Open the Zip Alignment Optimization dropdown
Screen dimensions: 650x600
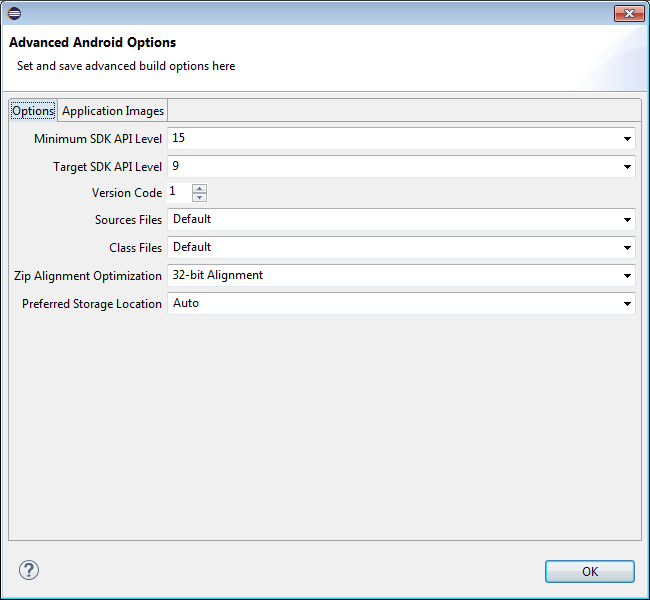click(x=401, y=276)
